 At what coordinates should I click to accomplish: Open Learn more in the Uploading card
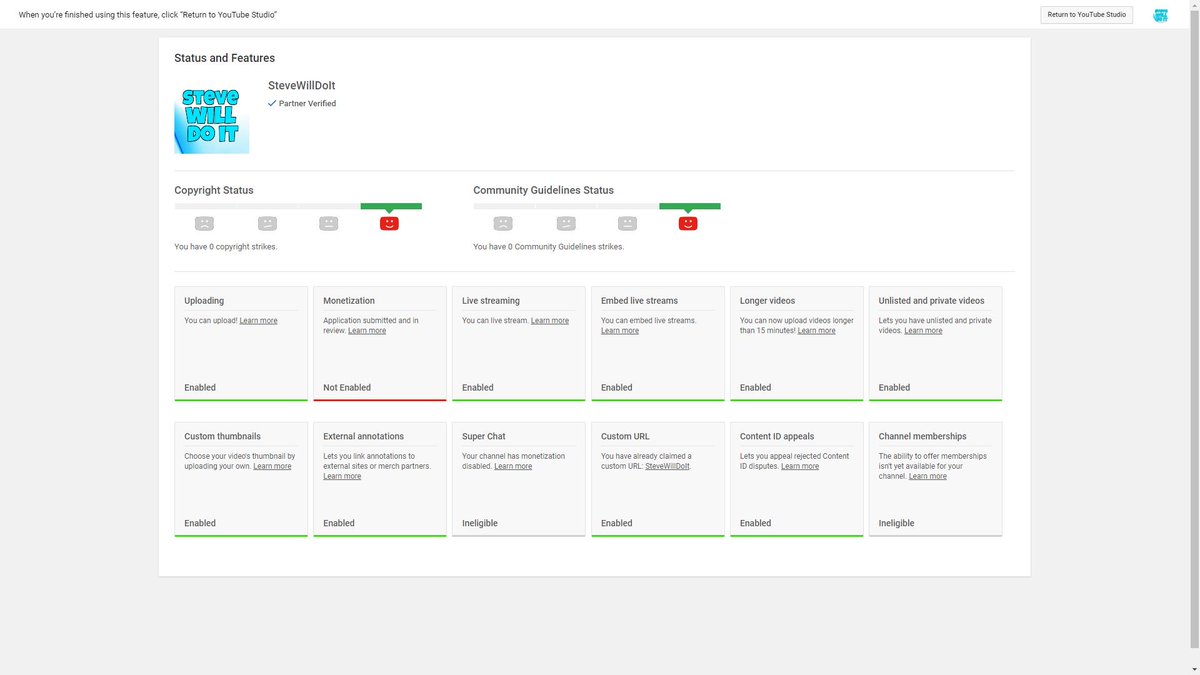click(259, 321)
